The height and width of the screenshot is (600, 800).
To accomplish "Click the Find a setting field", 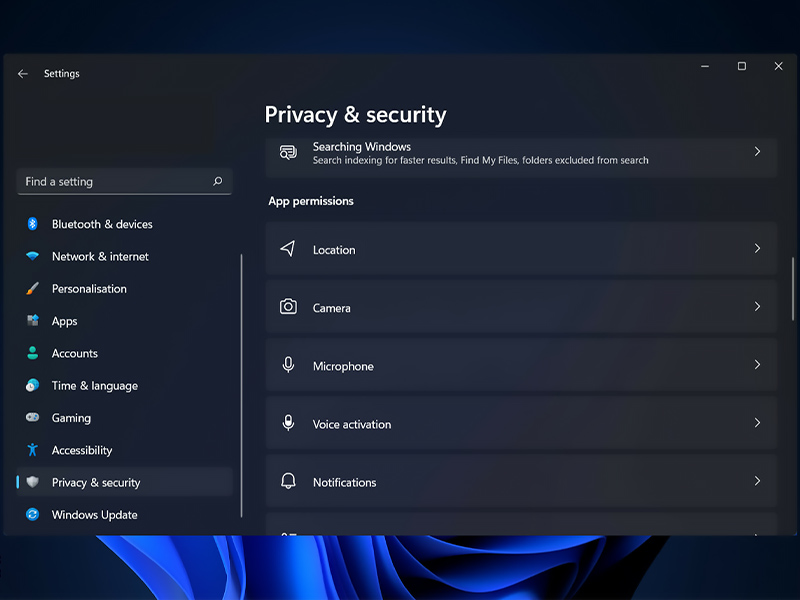I will pos(115,182).
